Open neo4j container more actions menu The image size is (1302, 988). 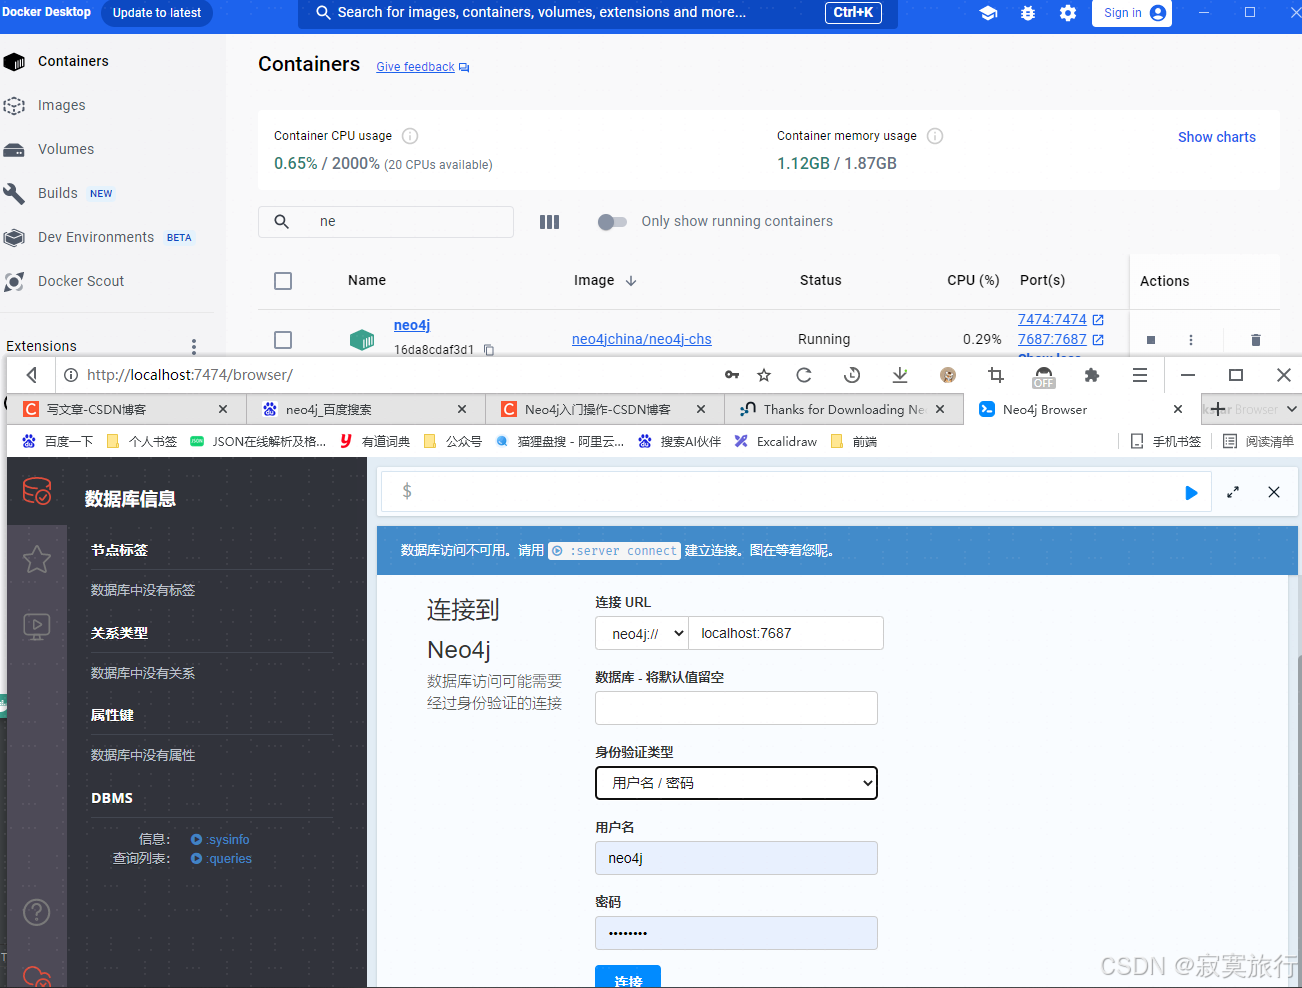coord(1191,340)
